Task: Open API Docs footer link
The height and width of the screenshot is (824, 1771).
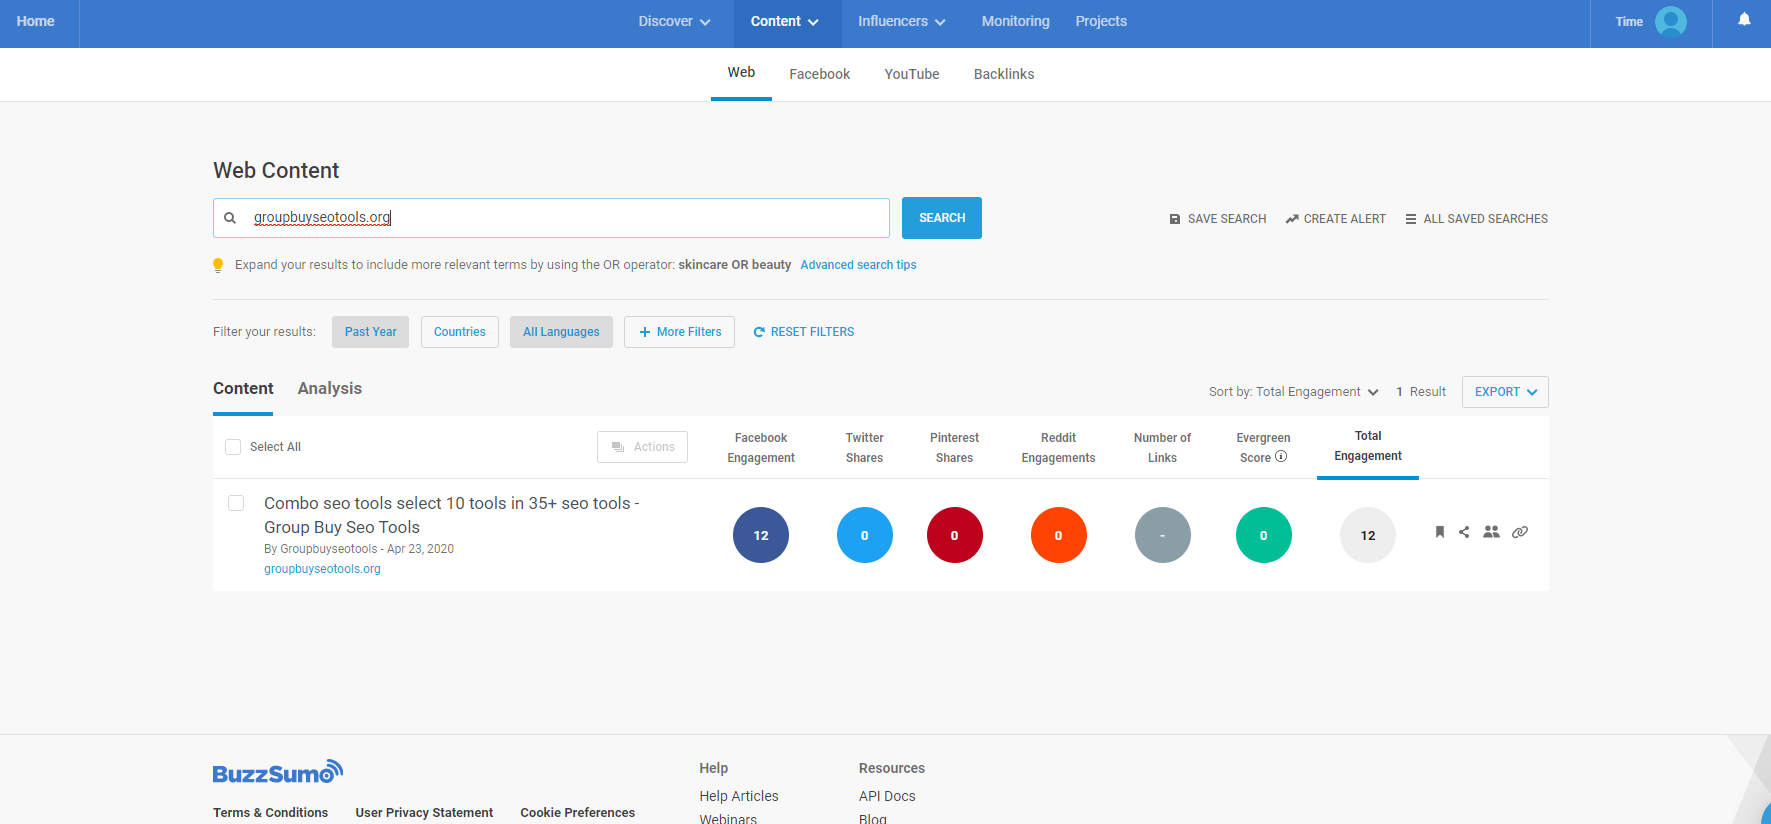Action: [x=887, y=796]
